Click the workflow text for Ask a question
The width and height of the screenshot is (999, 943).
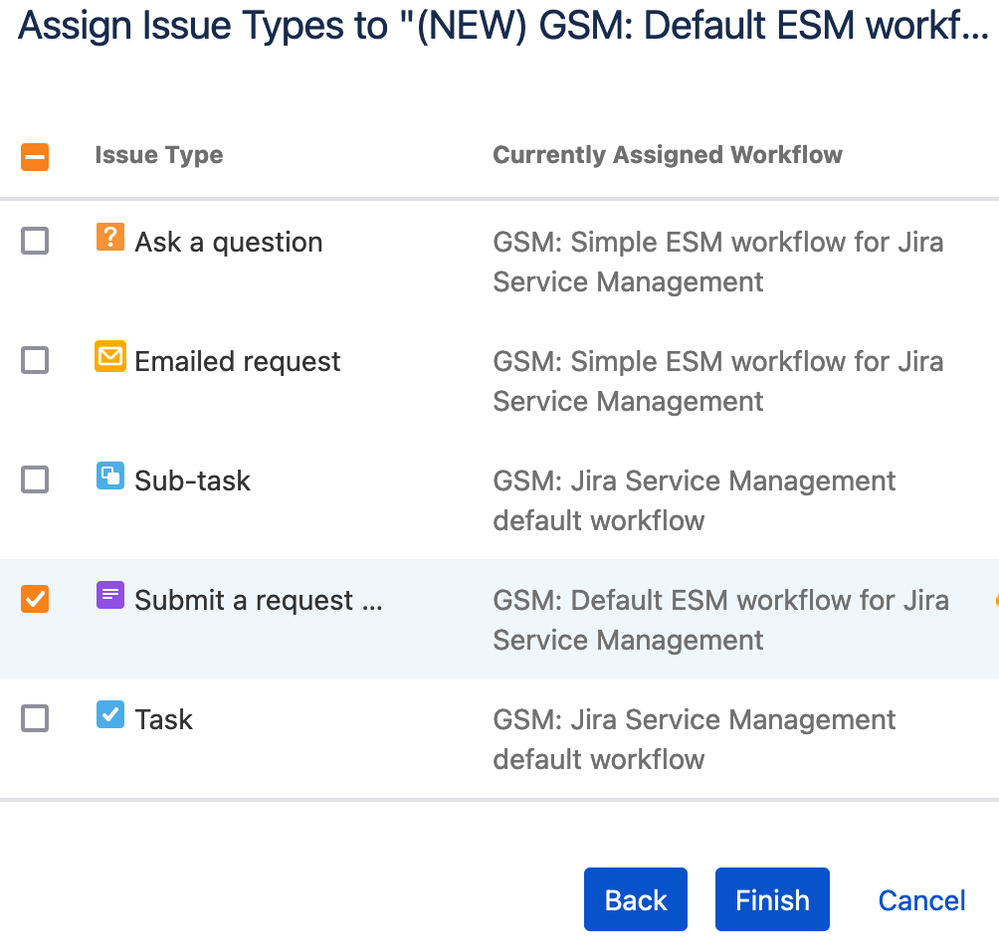click(718, 262)
